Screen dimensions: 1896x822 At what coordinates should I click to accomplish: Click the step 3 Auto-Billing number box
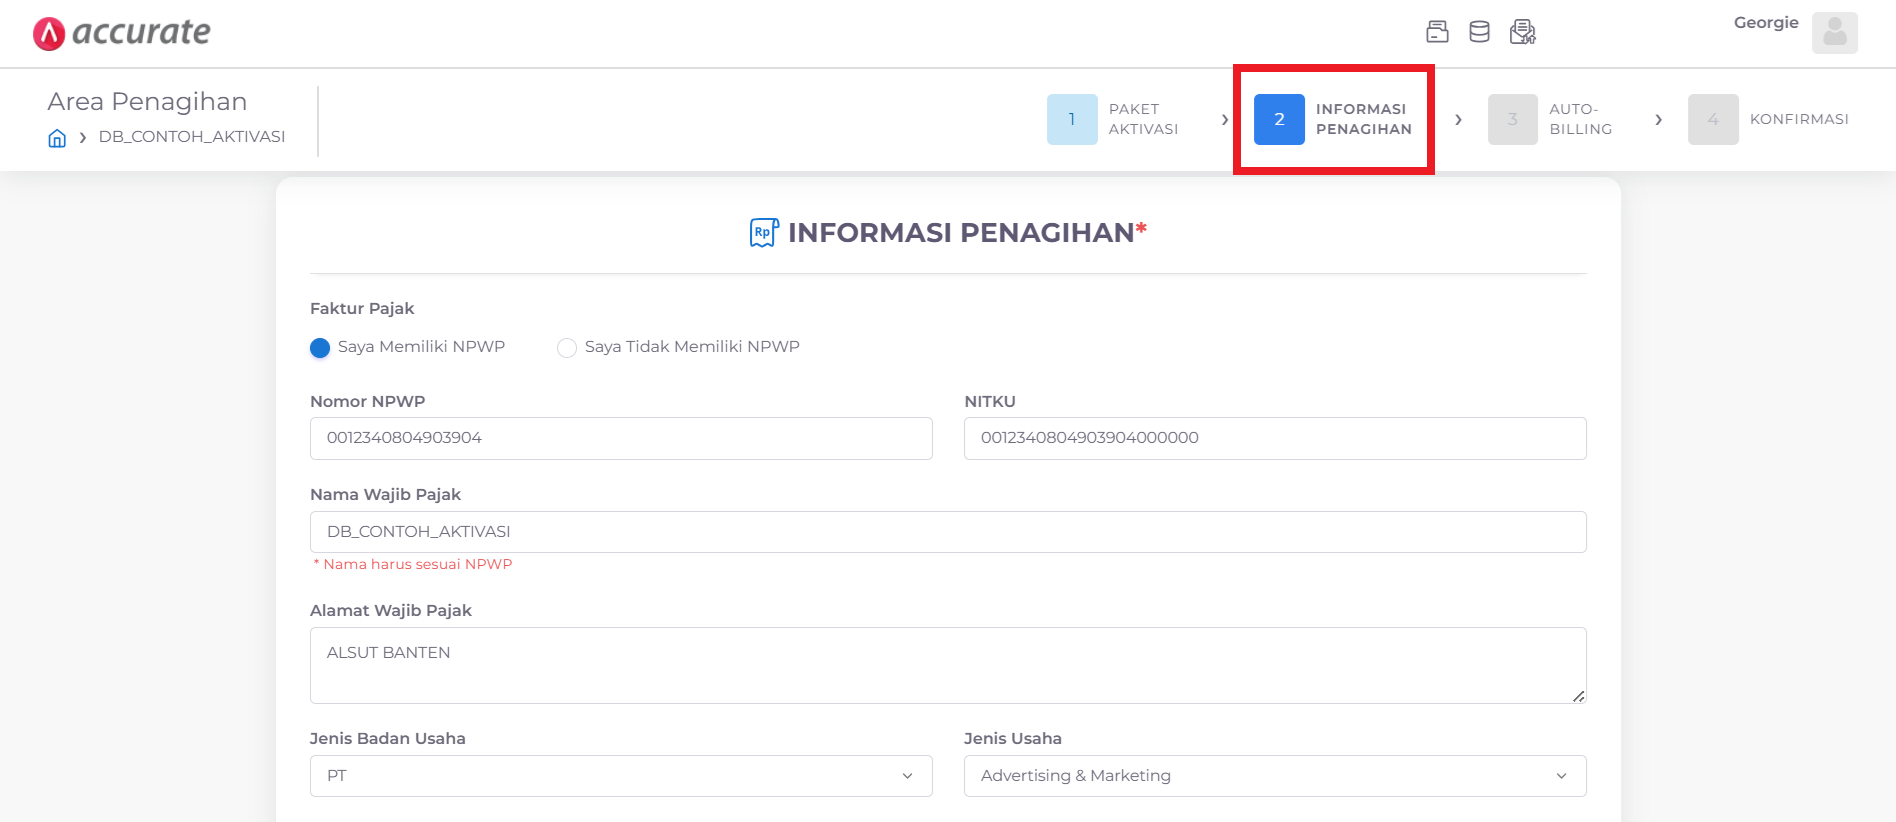[1512, 119]
